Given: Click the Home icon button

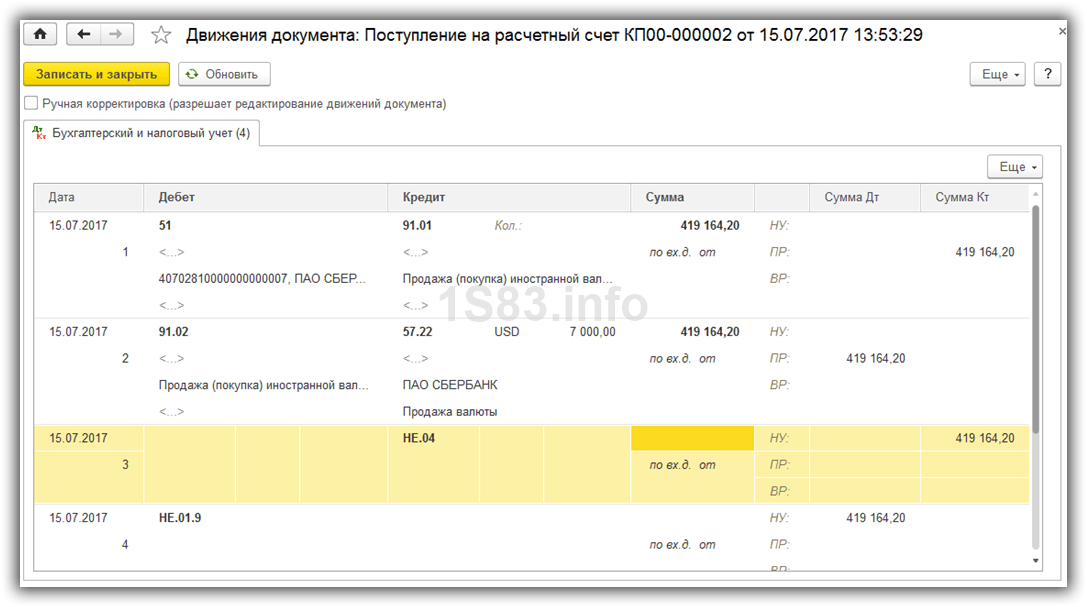Looking at the screenshot, I should click(40, 34).
